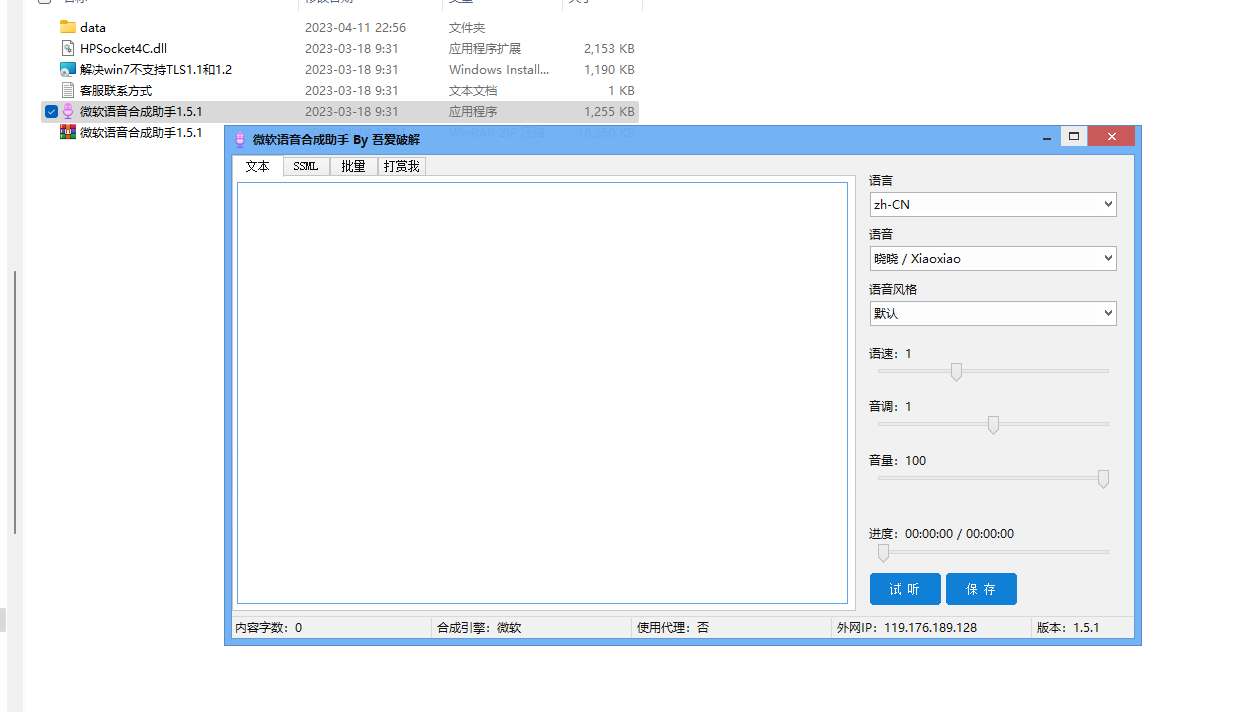Screen dimensions: 1243x712
Task: Select the data folder name
Action: [x=93, y=27]
